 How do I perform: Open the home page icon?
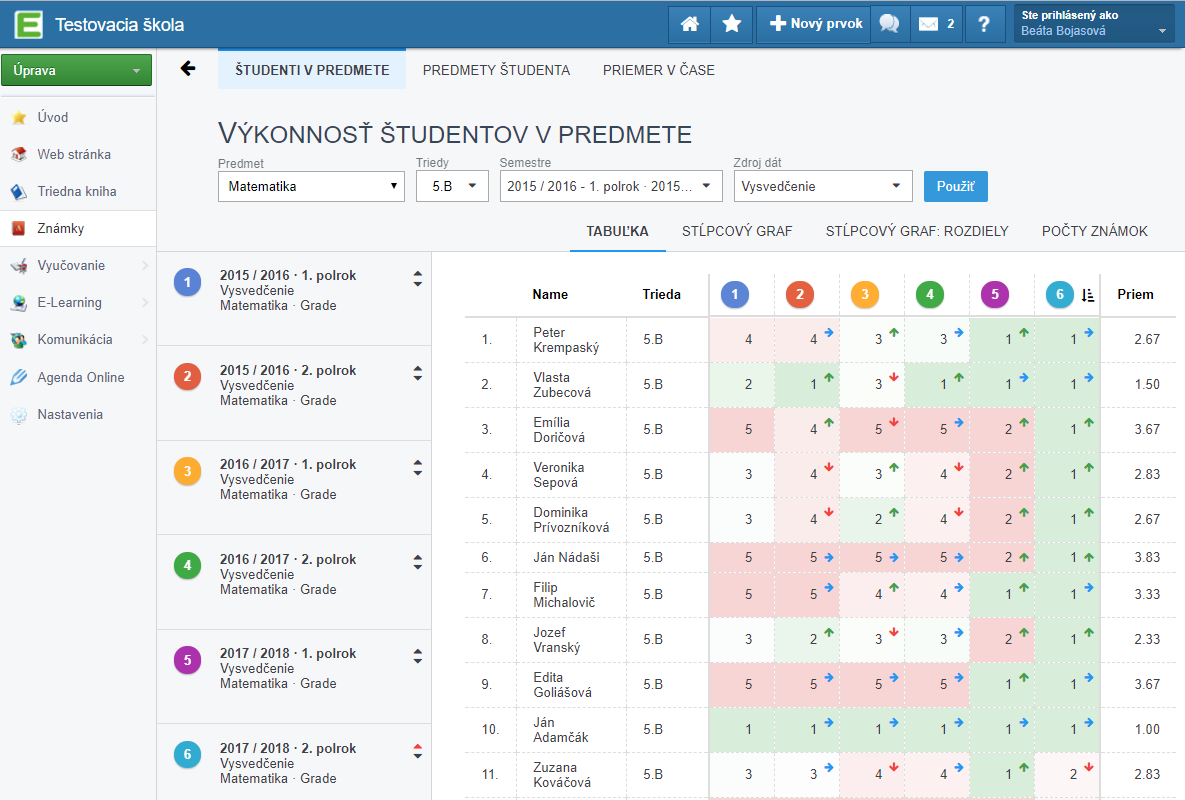[x=689, y=24]
